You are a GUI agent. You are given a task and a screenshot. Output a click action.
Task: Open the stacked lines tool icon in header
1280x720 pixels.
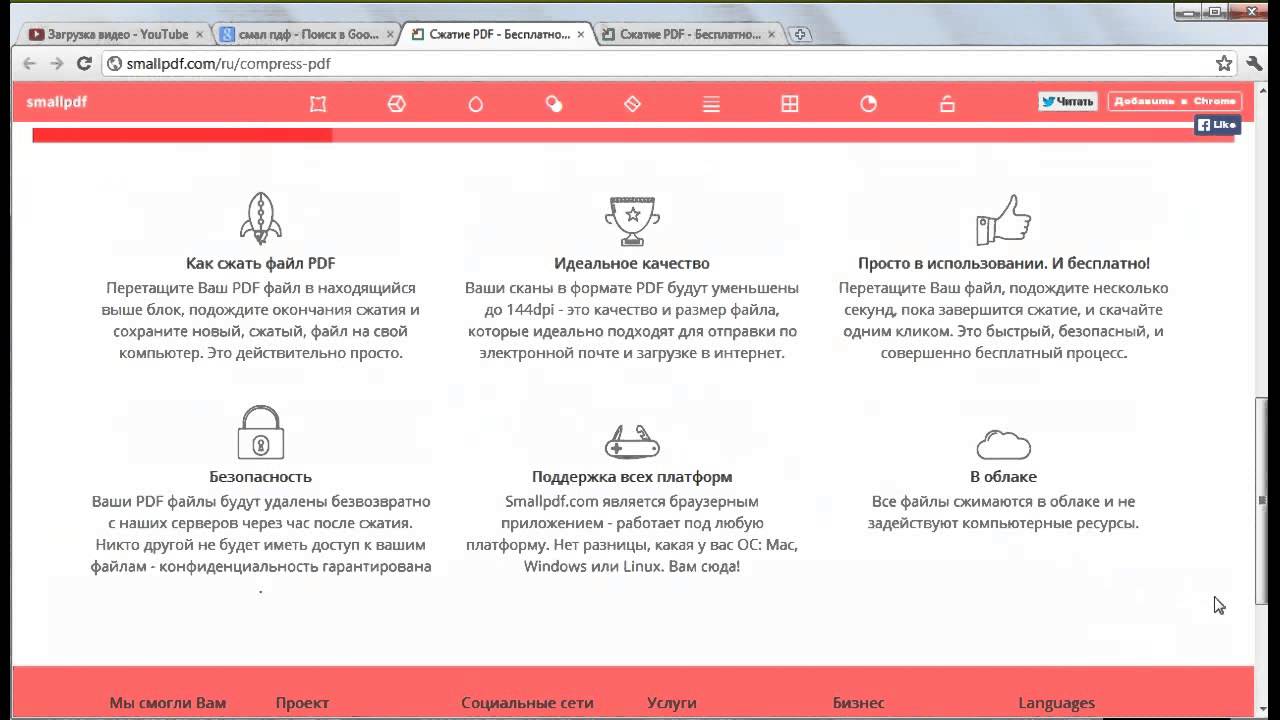(x=711, y=104)
